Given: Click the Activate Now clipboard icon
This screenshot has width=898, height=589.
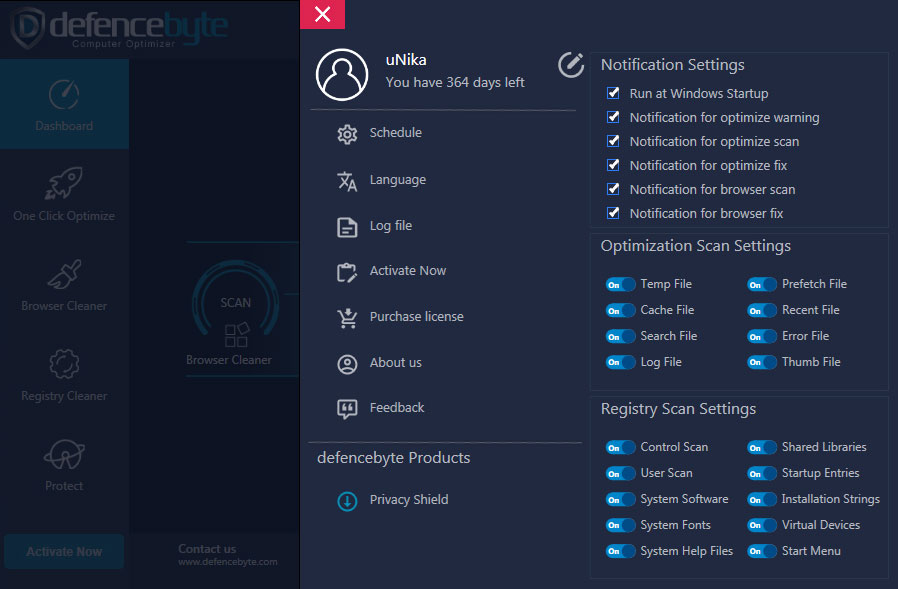Looking at the screenshot, I should click(347, 272).
